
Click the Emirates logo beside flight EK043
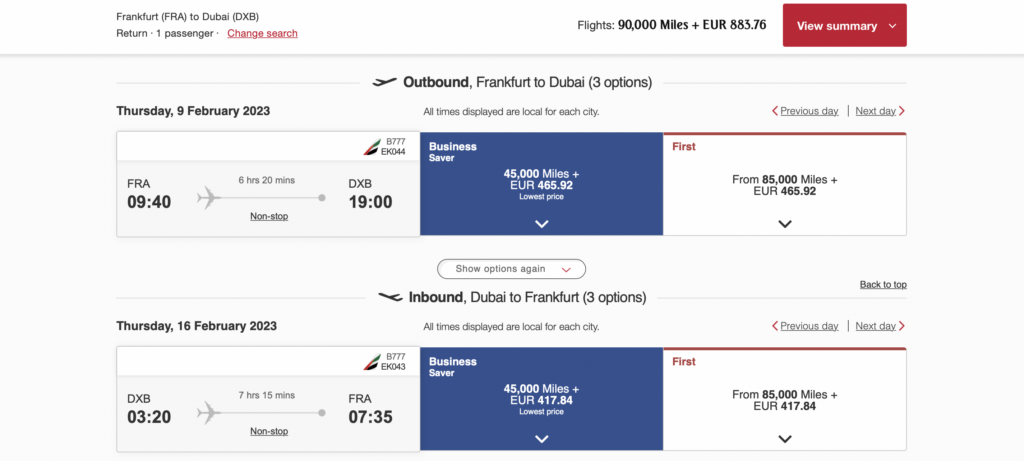pyautogui.click(x=372, y=362)
